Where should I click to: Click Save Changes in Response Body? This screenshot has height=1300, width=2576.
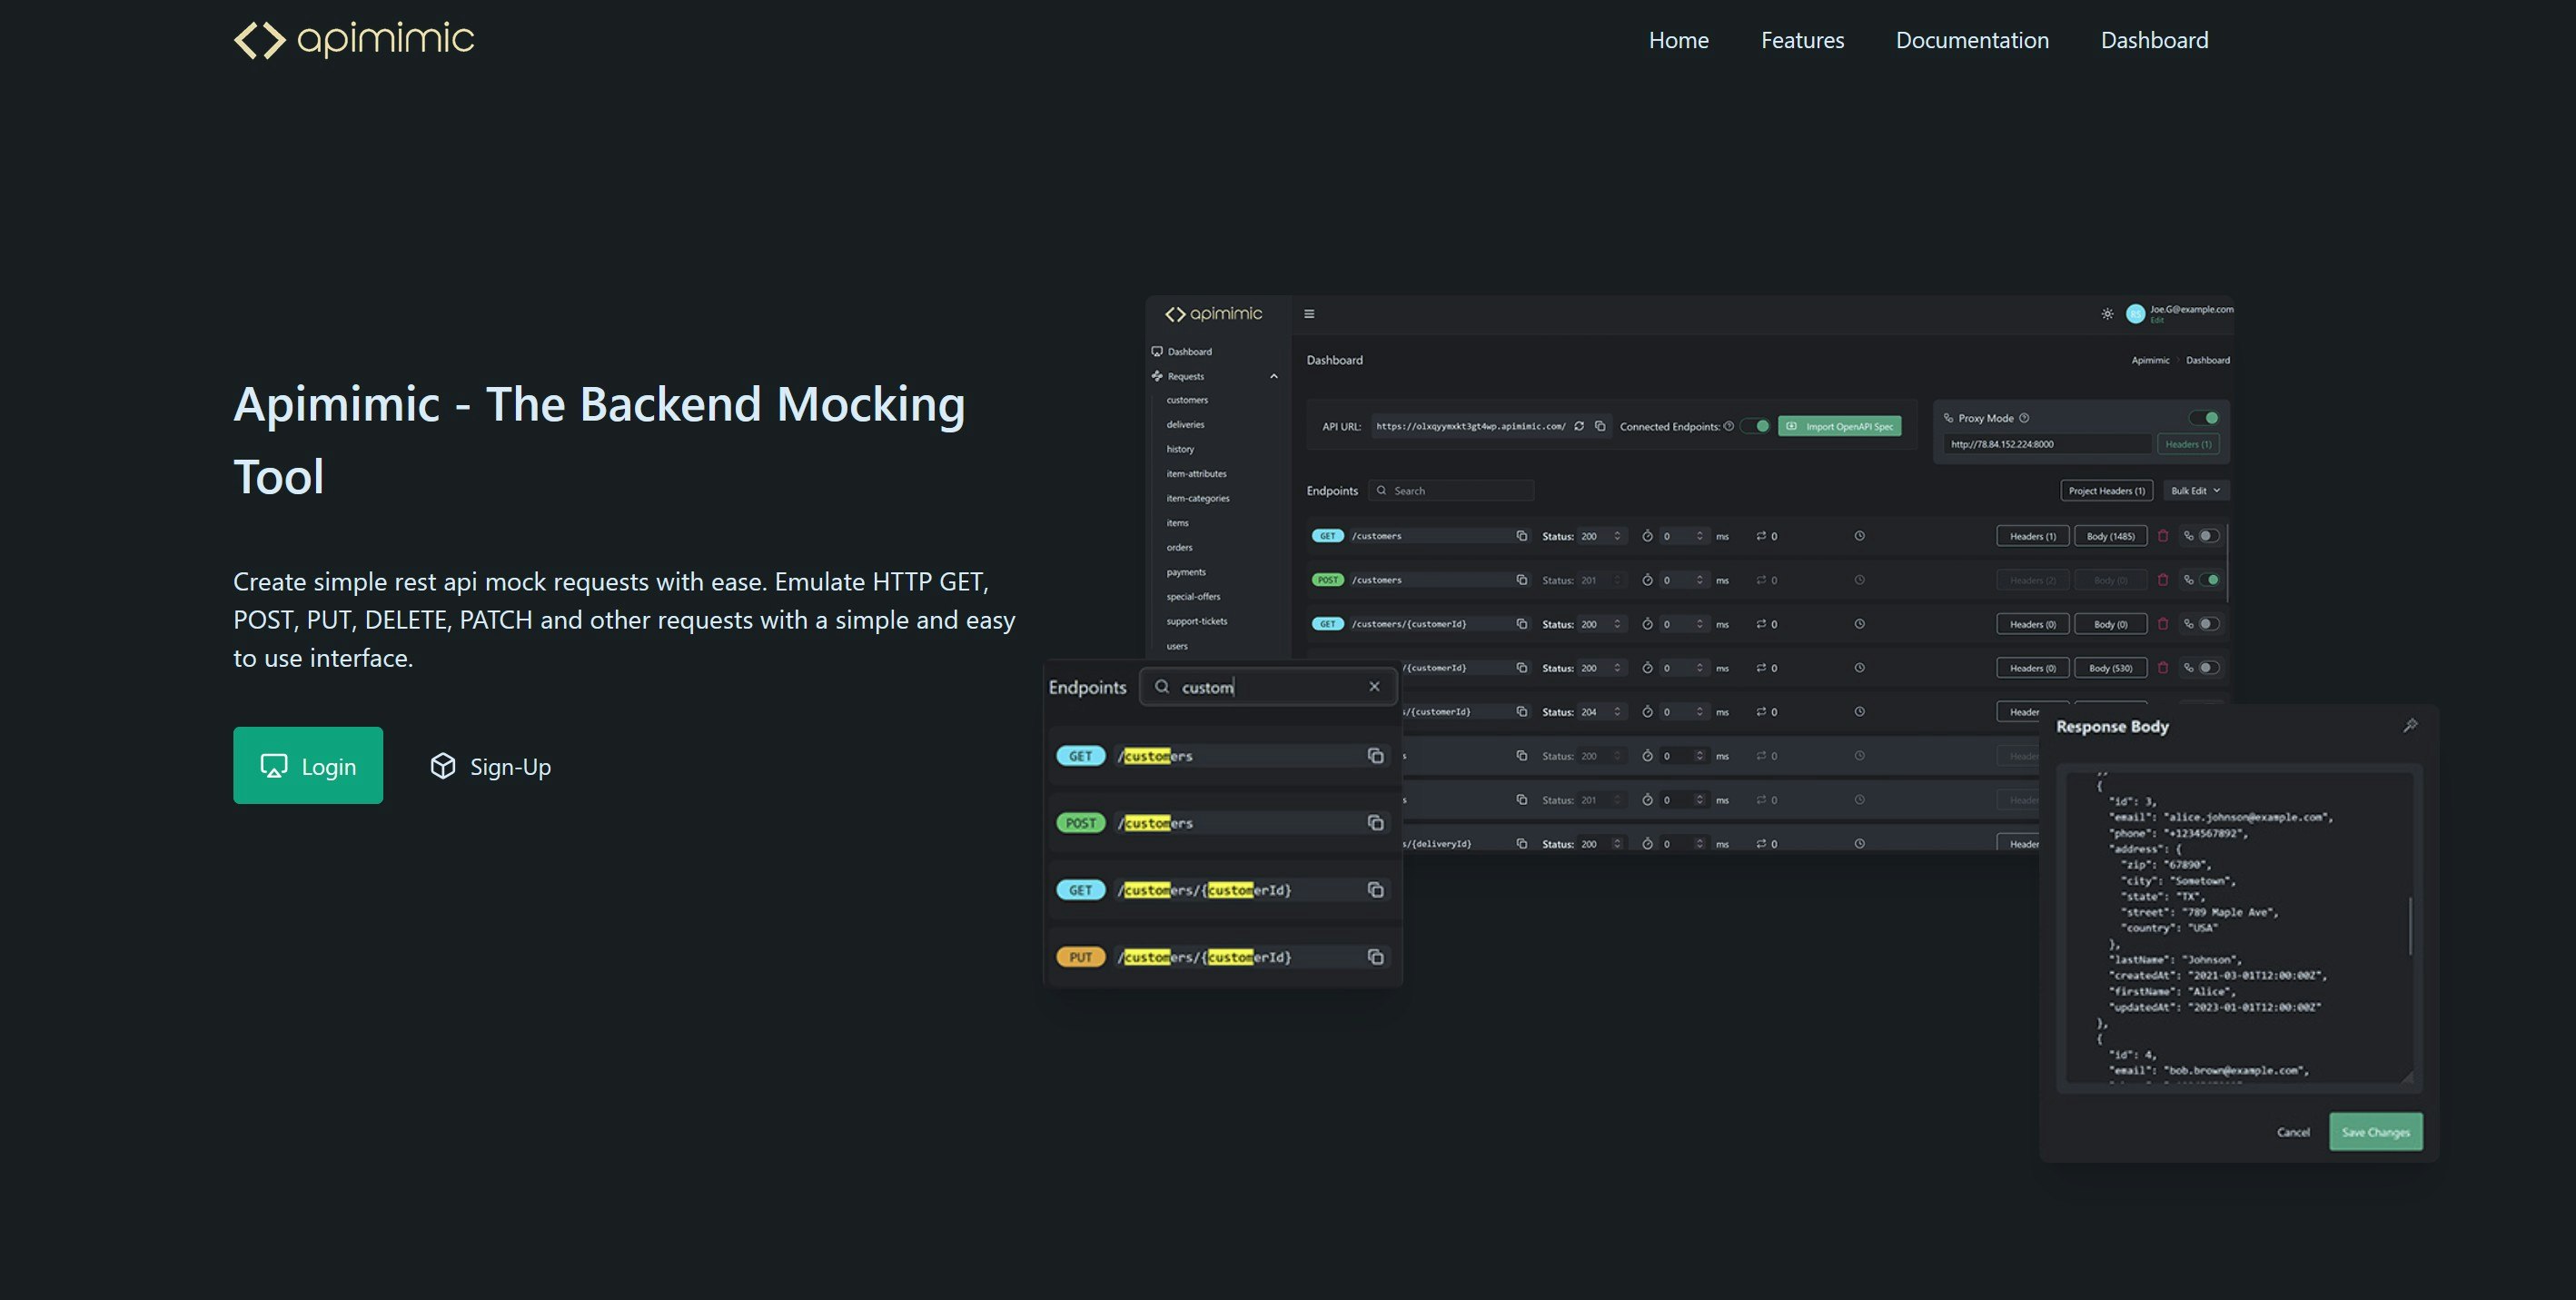(2375, 1132)
